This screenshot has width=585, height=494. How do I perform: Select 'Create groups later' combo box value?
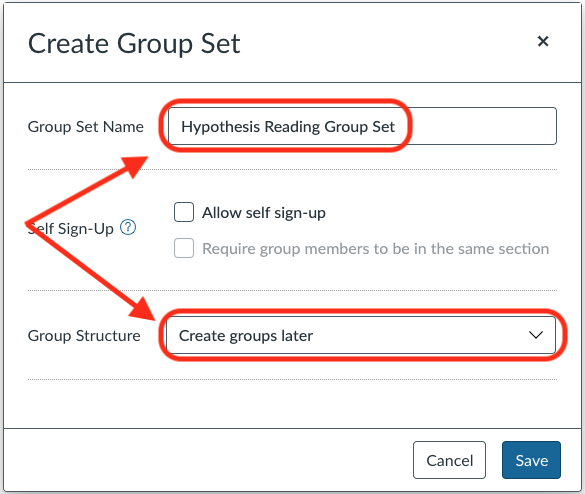(246, 336)
